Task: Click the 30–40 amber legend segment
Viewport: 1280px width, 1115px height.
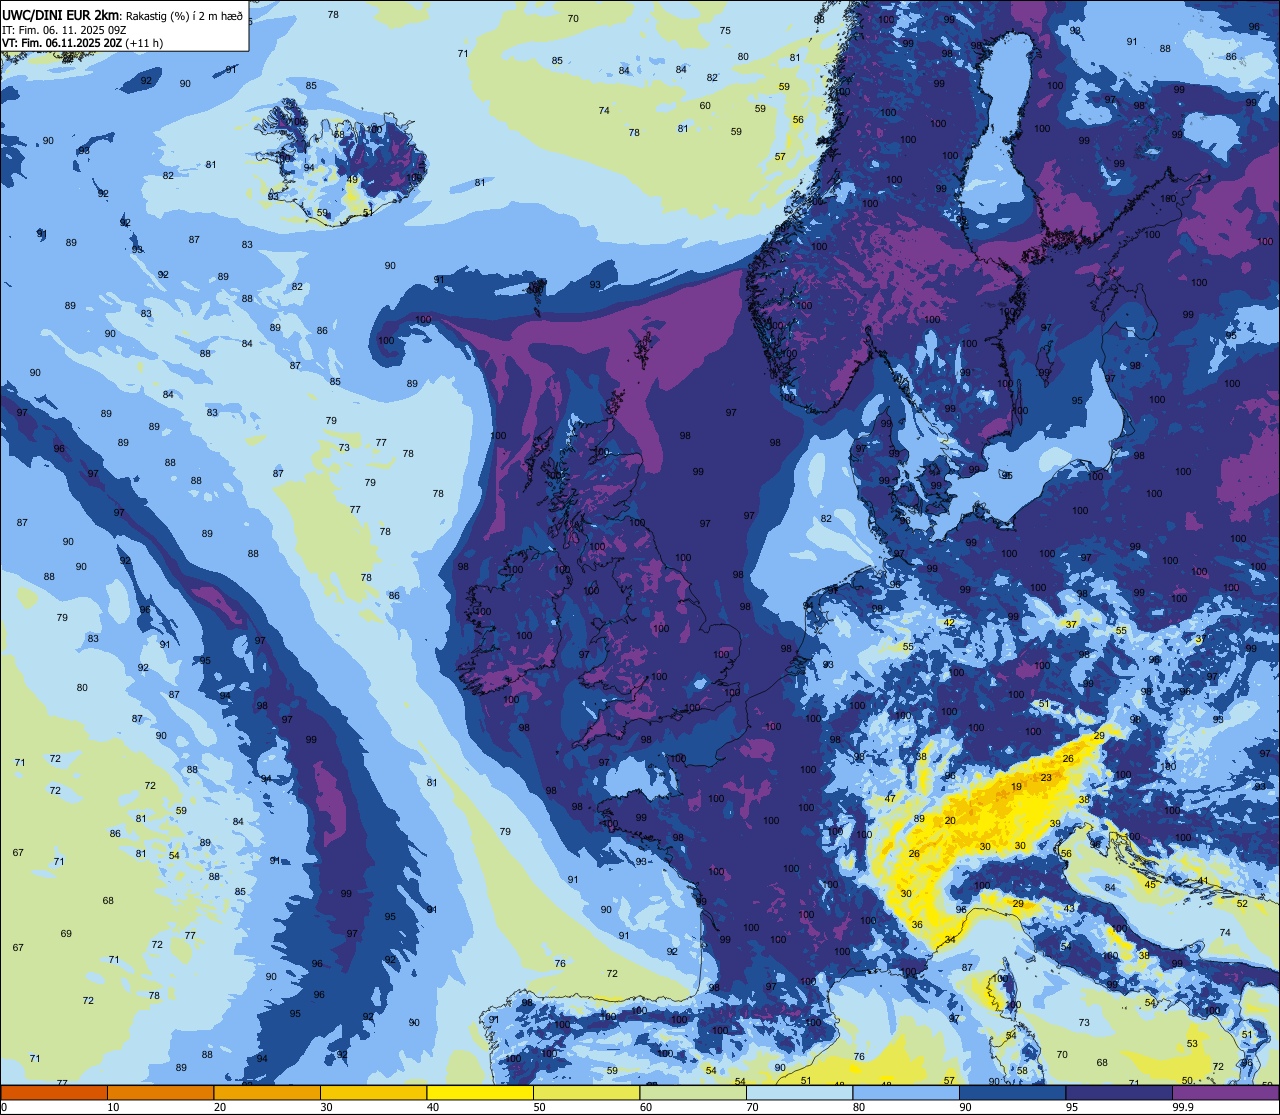Action: [x=373, y=1092]
